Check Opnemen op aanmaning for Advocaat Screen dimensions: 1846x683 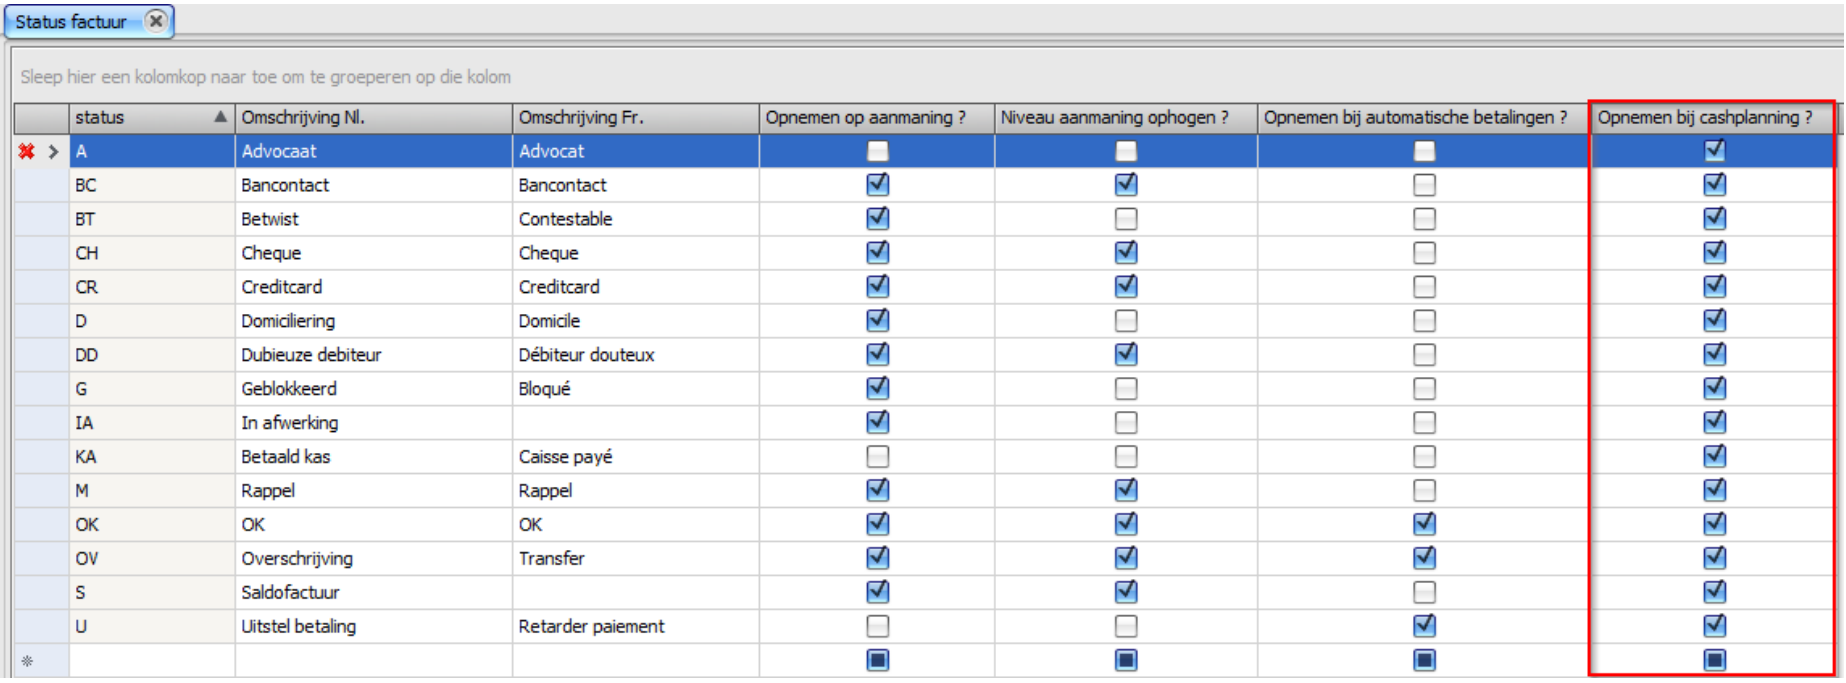(x=877, y=151)
